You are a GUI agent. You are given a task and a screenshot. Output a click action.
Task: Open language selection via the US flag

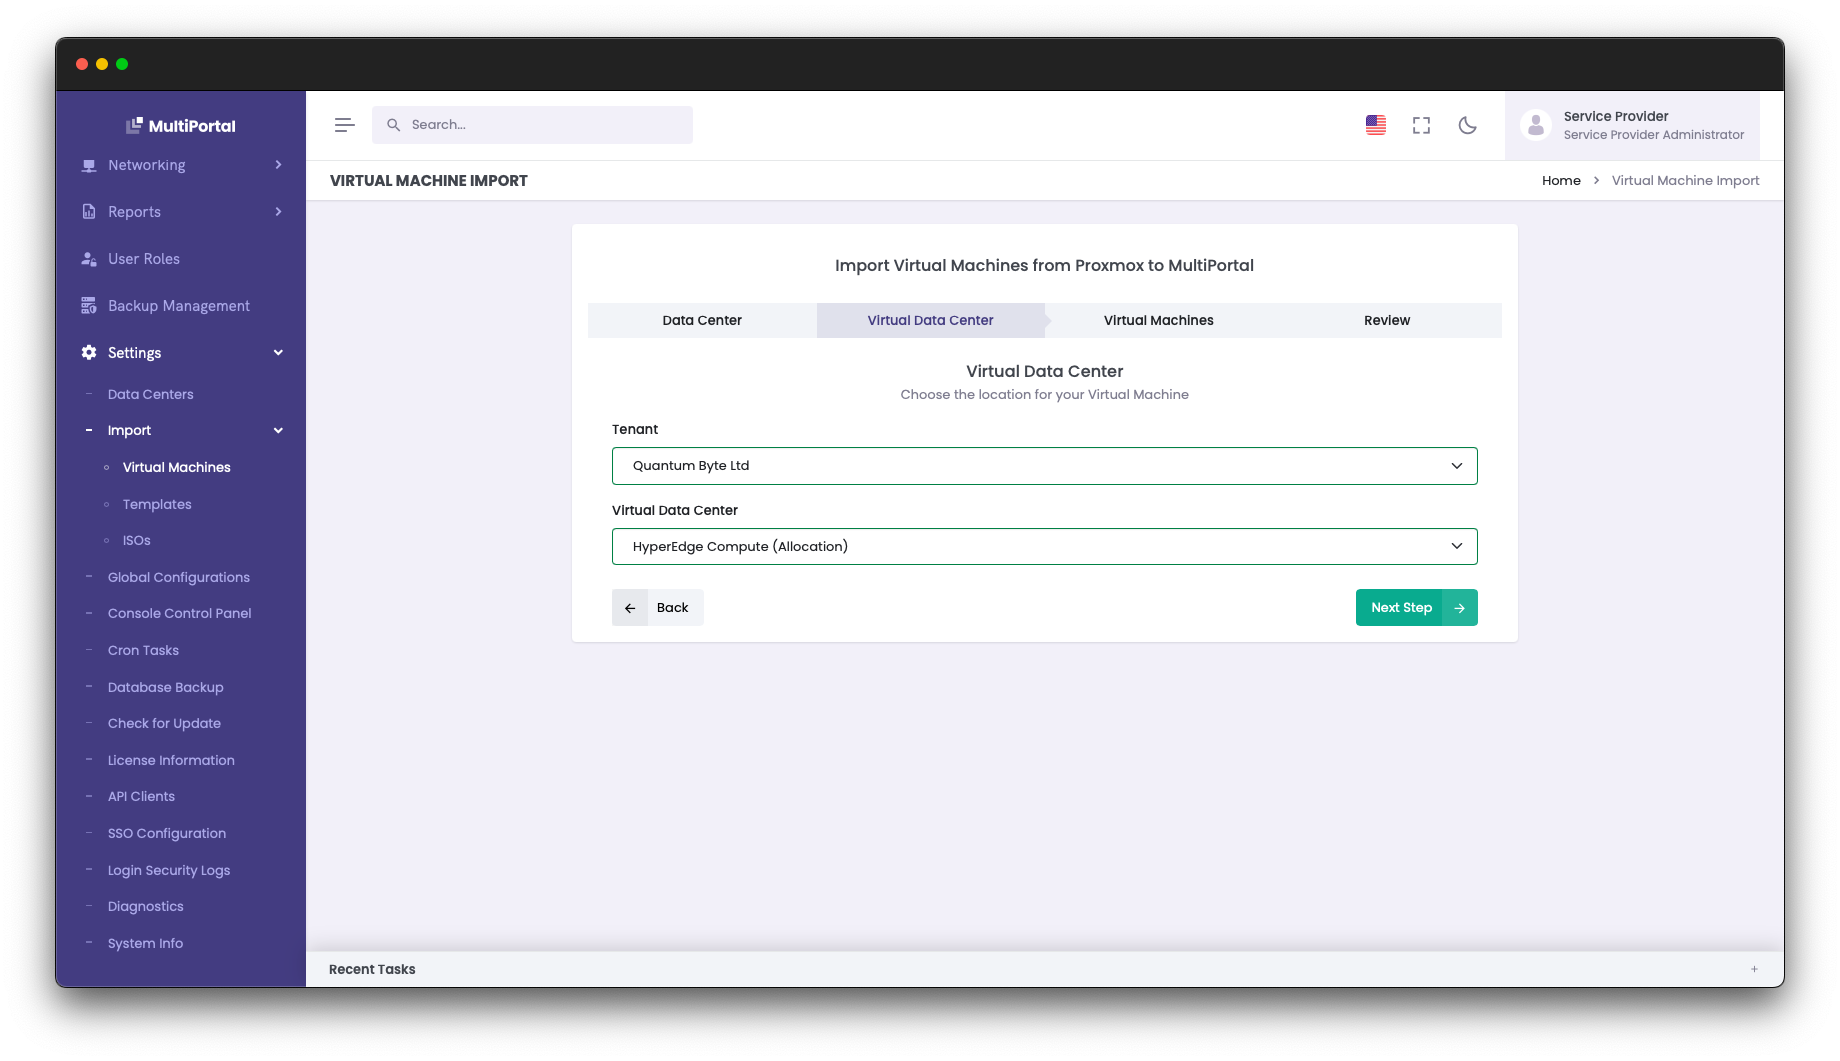(1375, 125)
